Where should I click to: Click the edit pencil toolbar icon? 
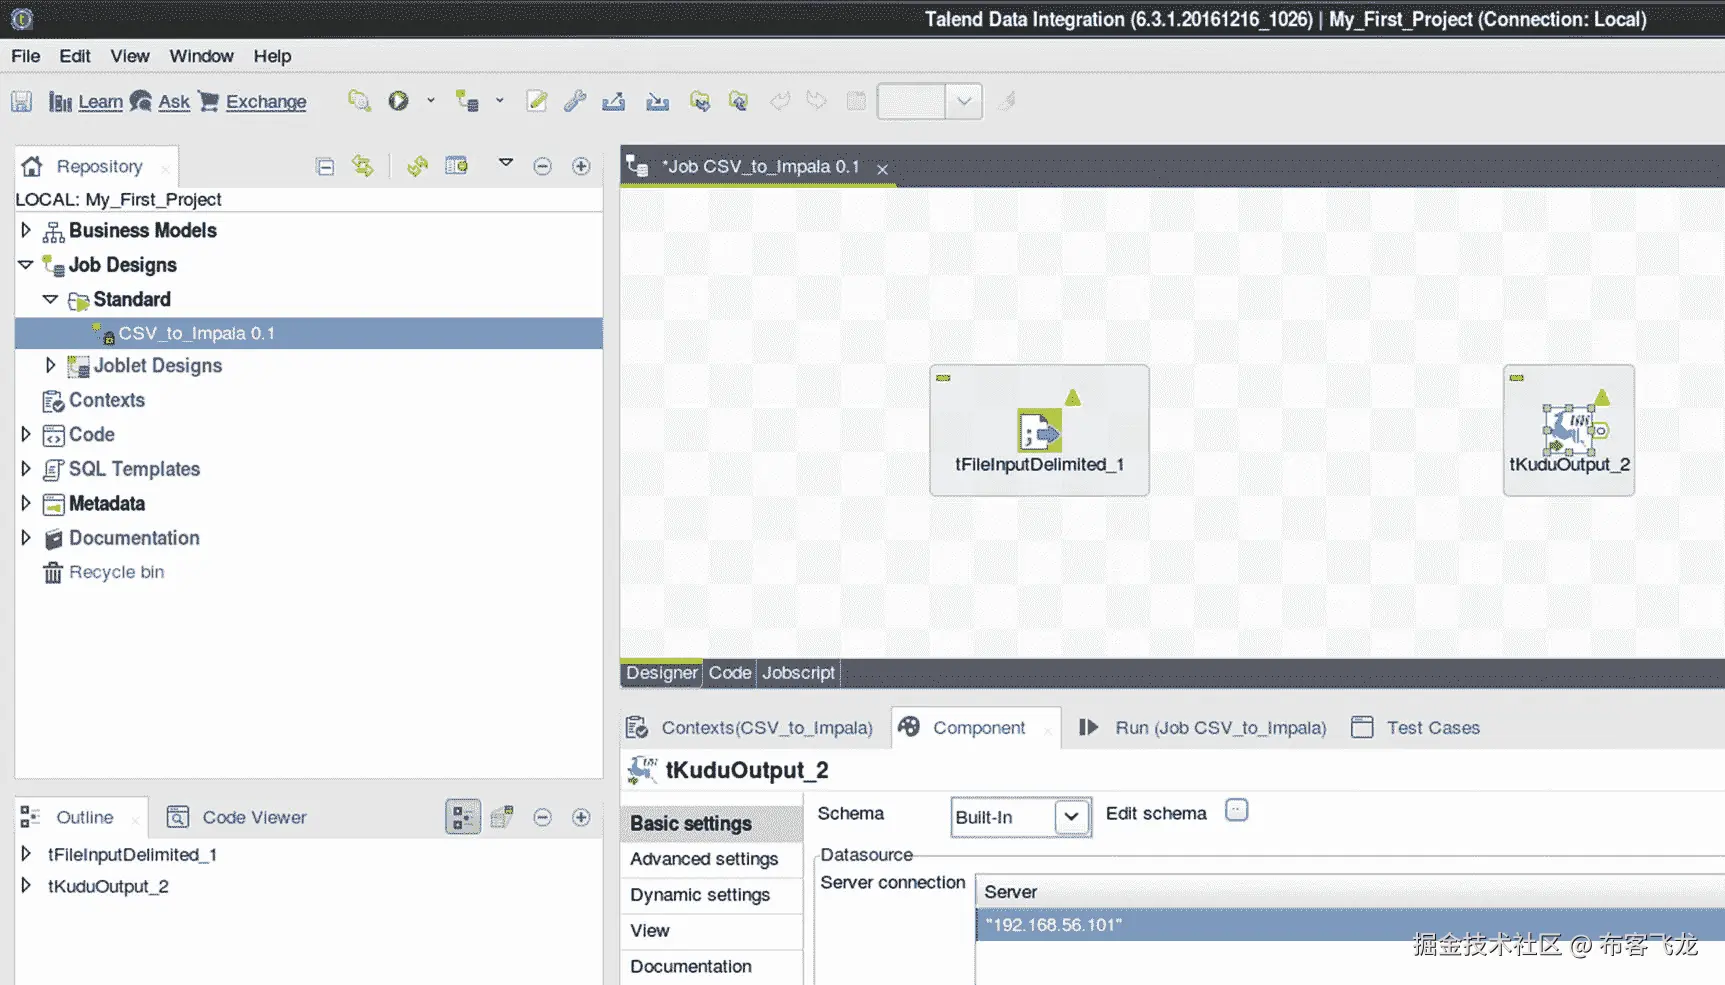point(537,100)
